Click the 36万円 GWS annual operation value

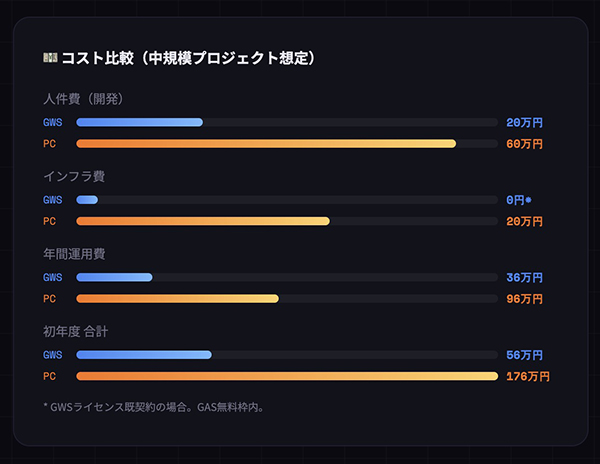coord(524,277)
